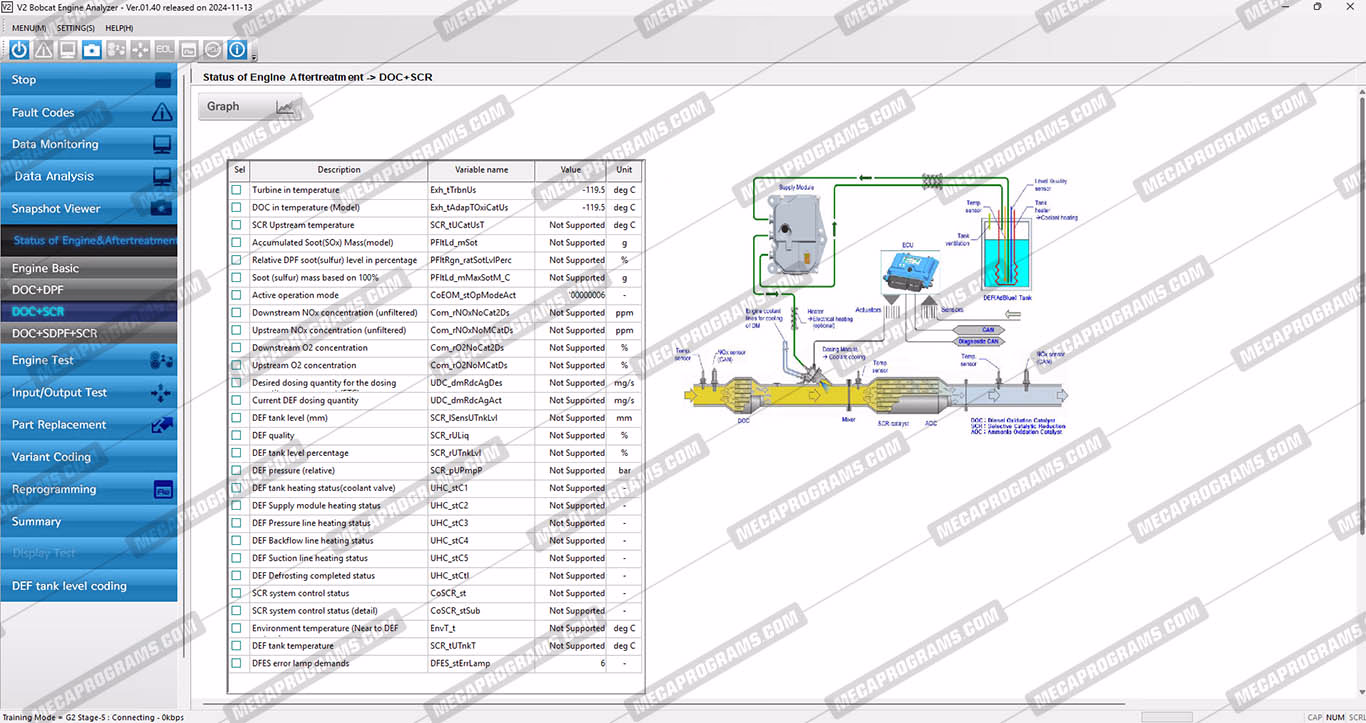Open the HELP(H) menu
The image size is (1366, 723).
point(119,28)
